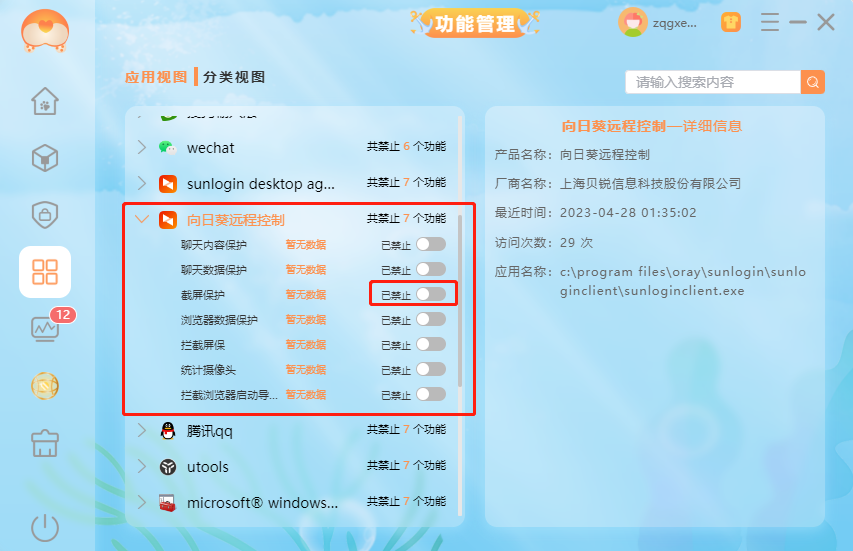The width and height of the screenshot is (853, 551).
Task: Click the app list vertical scrollbar
Action: [x=460, y=301]
